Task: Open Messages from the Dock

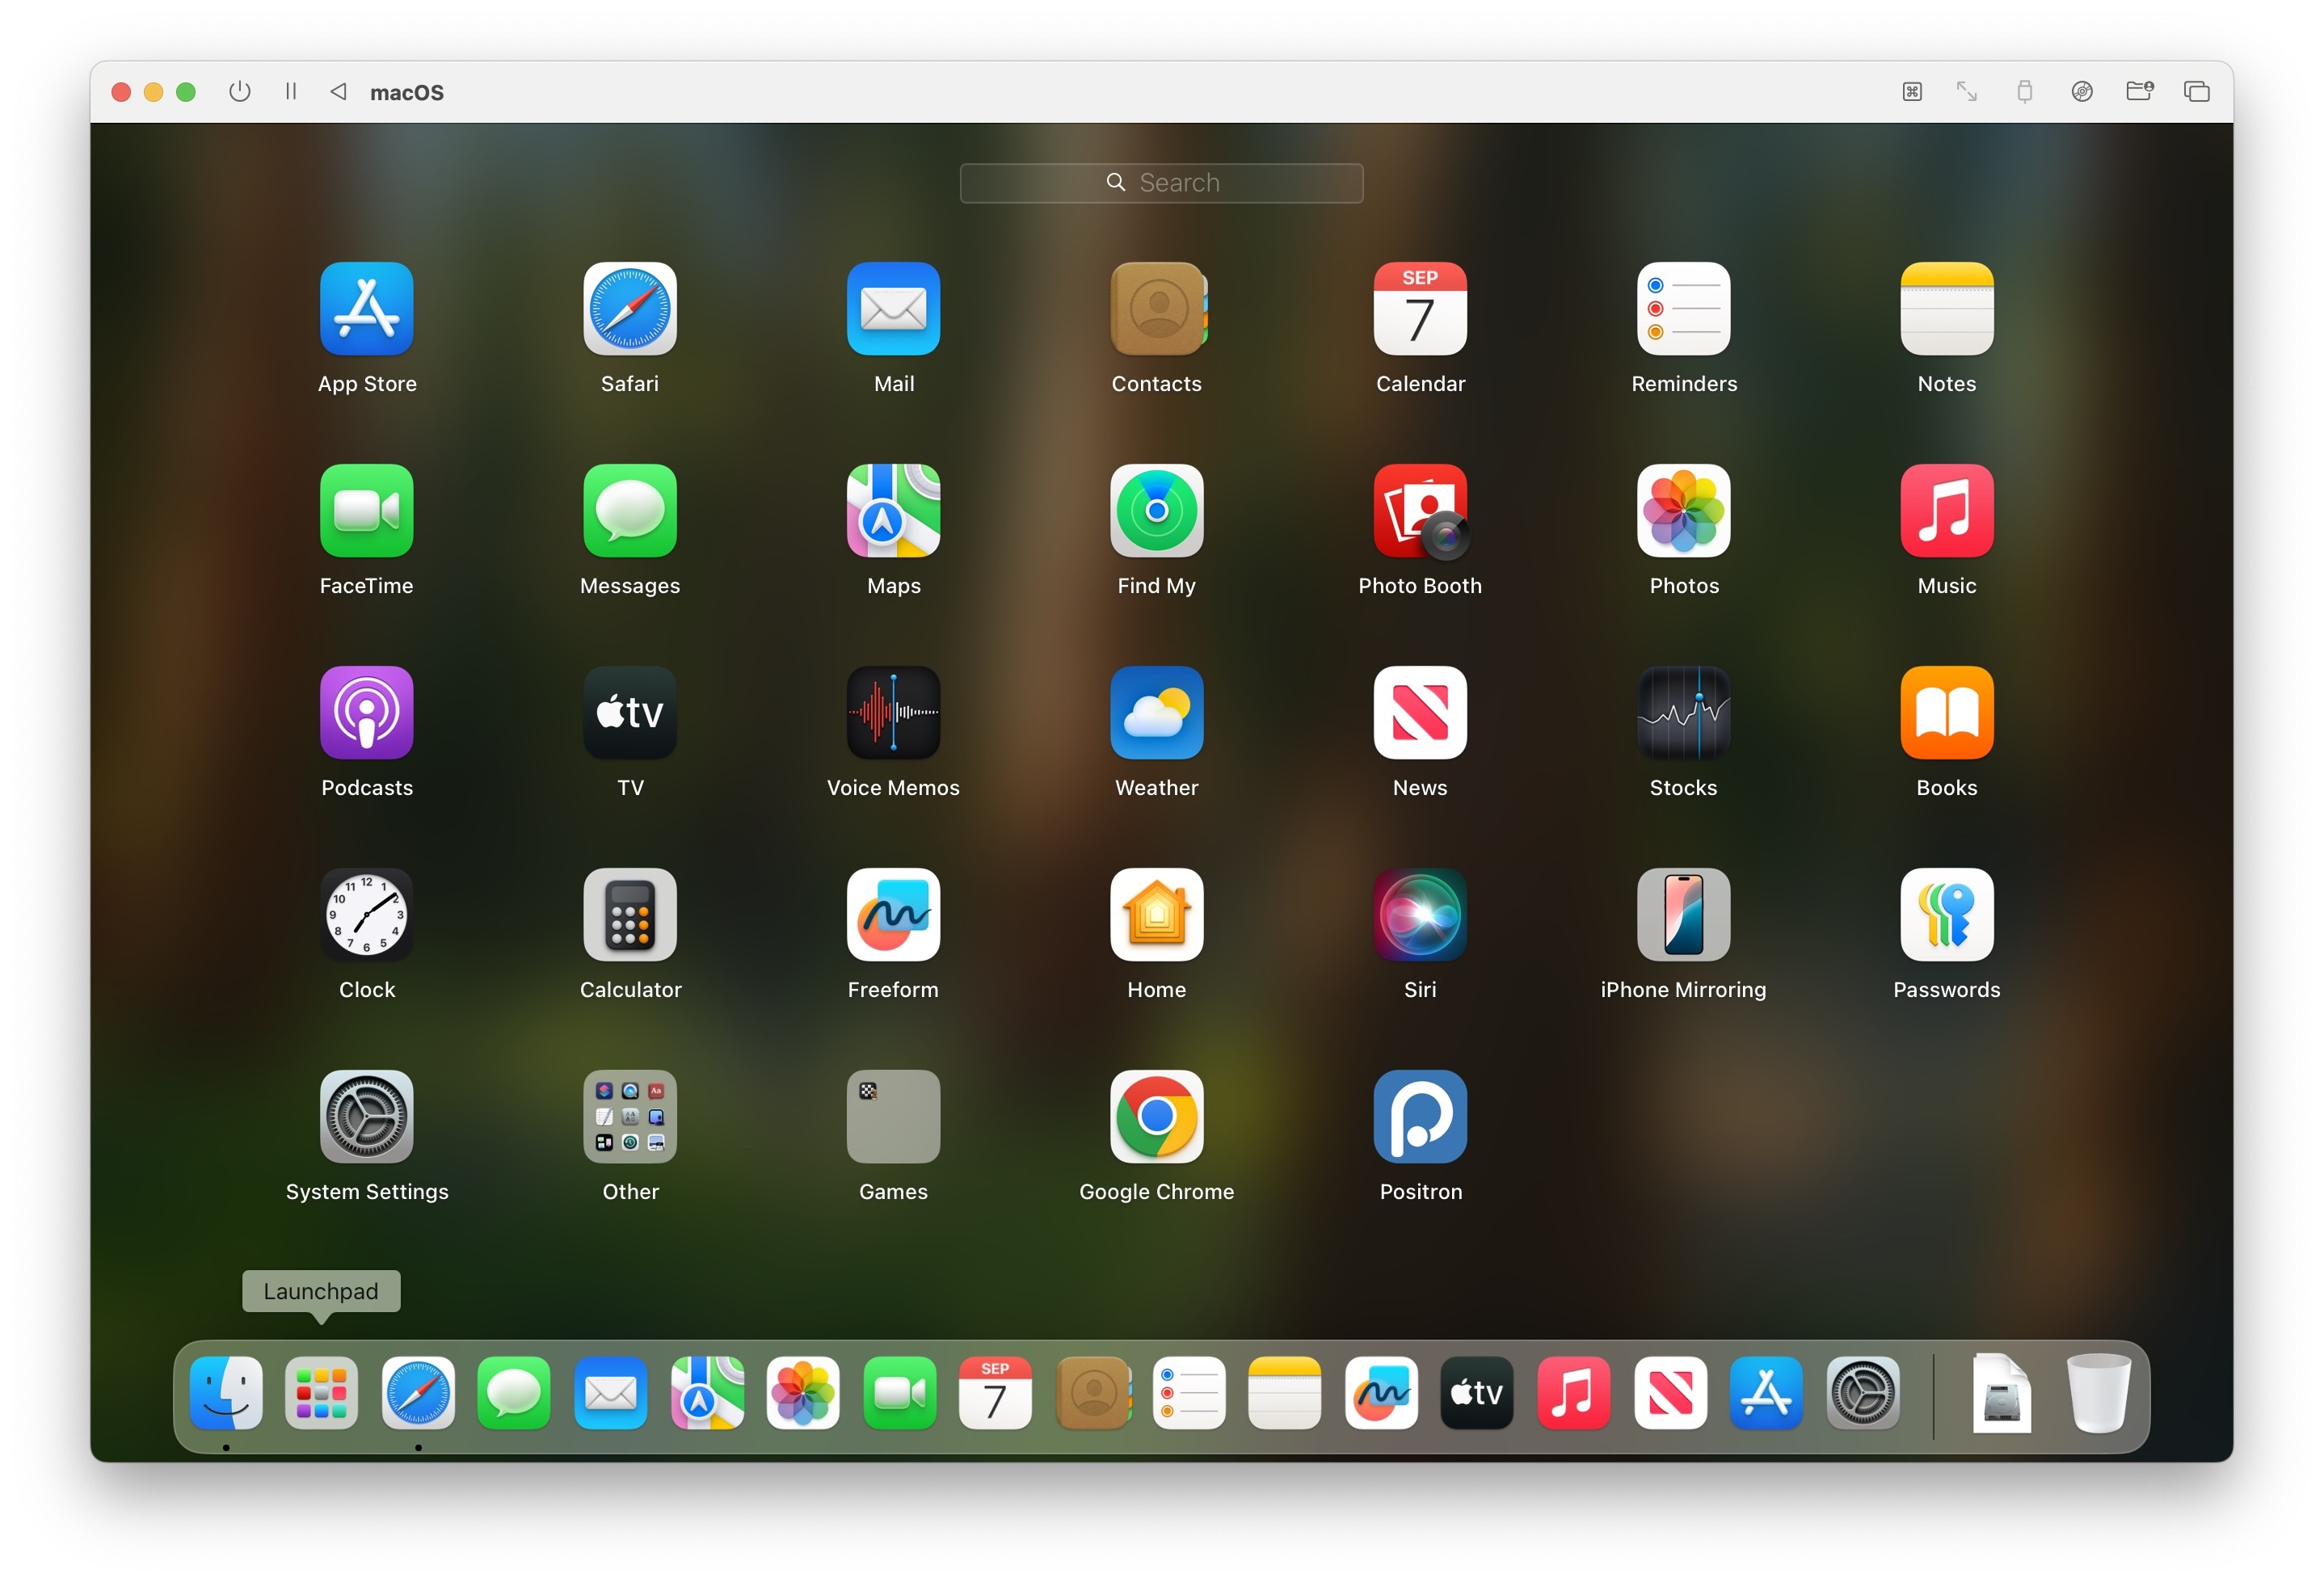Action: [514, 1393]
